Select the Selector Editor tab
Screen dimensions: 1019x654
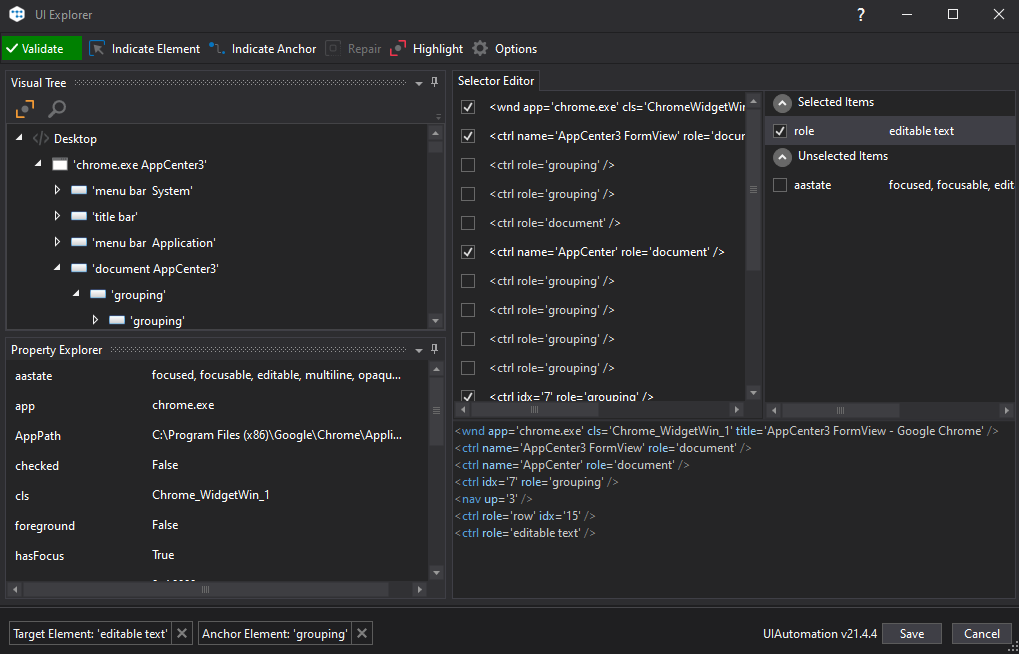(x=496, y=81)
